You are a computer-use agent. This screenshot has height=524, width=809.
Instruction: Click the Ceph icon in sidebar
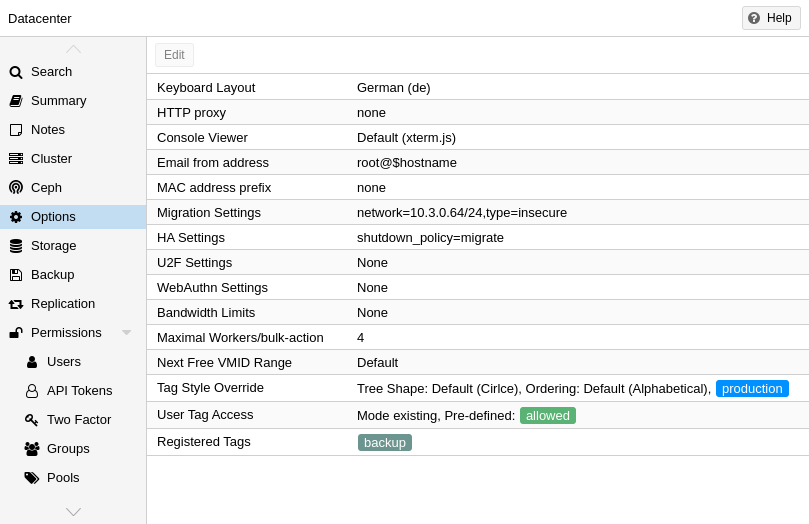(16, 188)
